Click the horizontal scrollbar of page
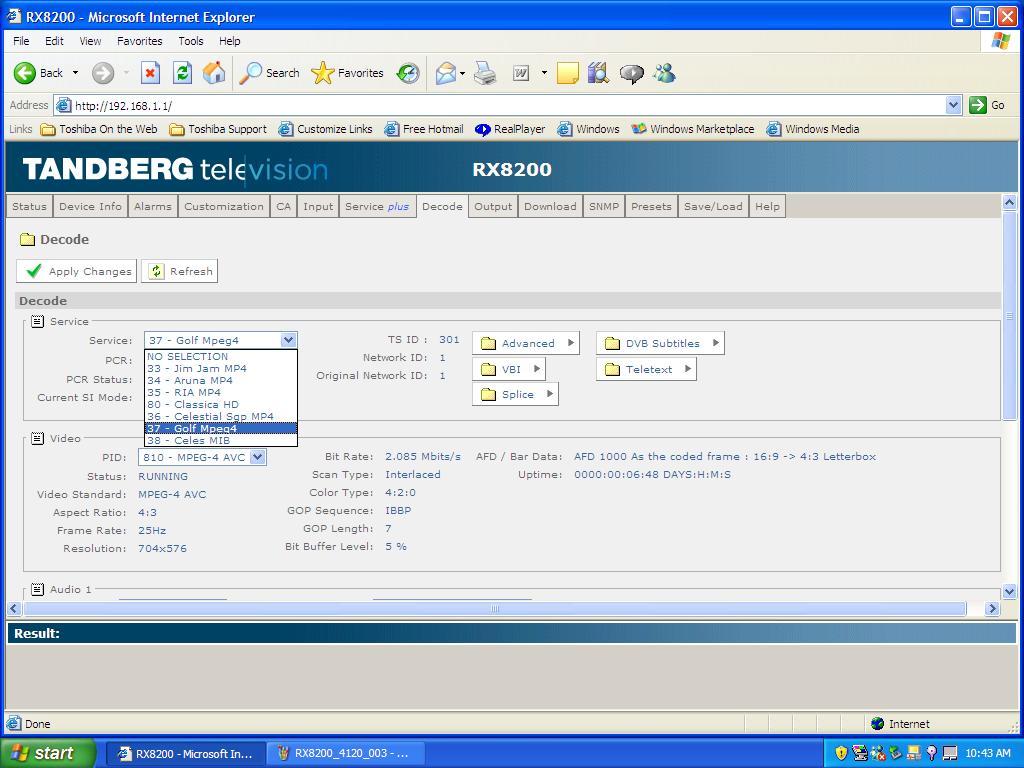The height and width of the screenshot is (768, 1024). [494, 608]
